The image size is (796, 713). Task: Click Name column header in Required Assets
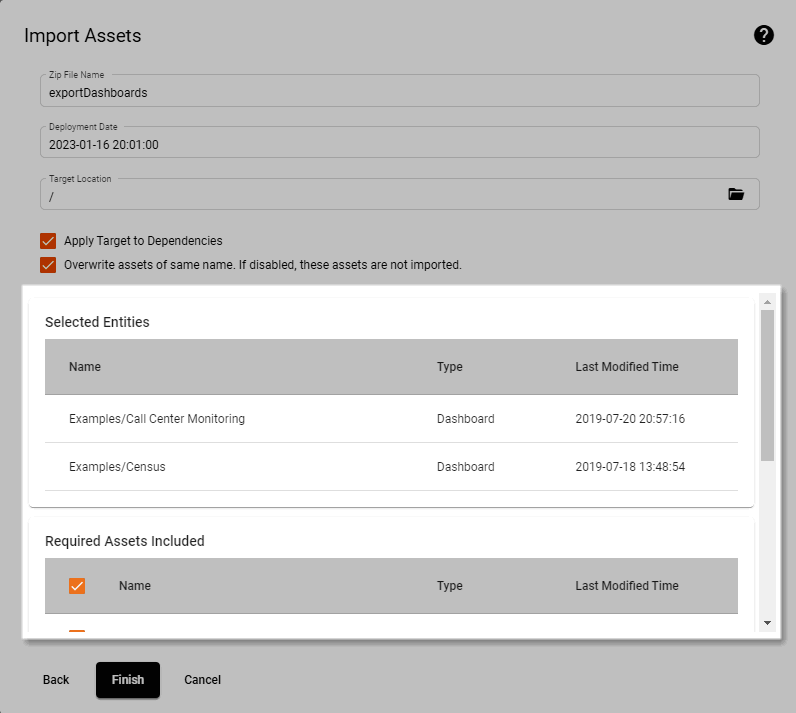coord(135,586)
